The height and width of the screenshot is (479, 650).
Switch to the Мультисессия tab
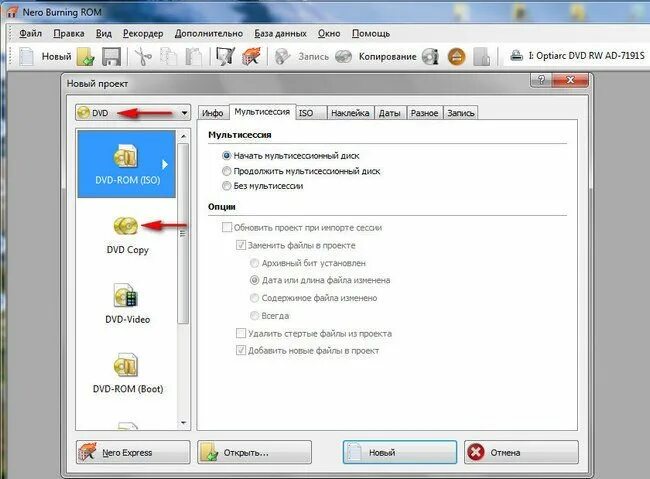[262, 112]
